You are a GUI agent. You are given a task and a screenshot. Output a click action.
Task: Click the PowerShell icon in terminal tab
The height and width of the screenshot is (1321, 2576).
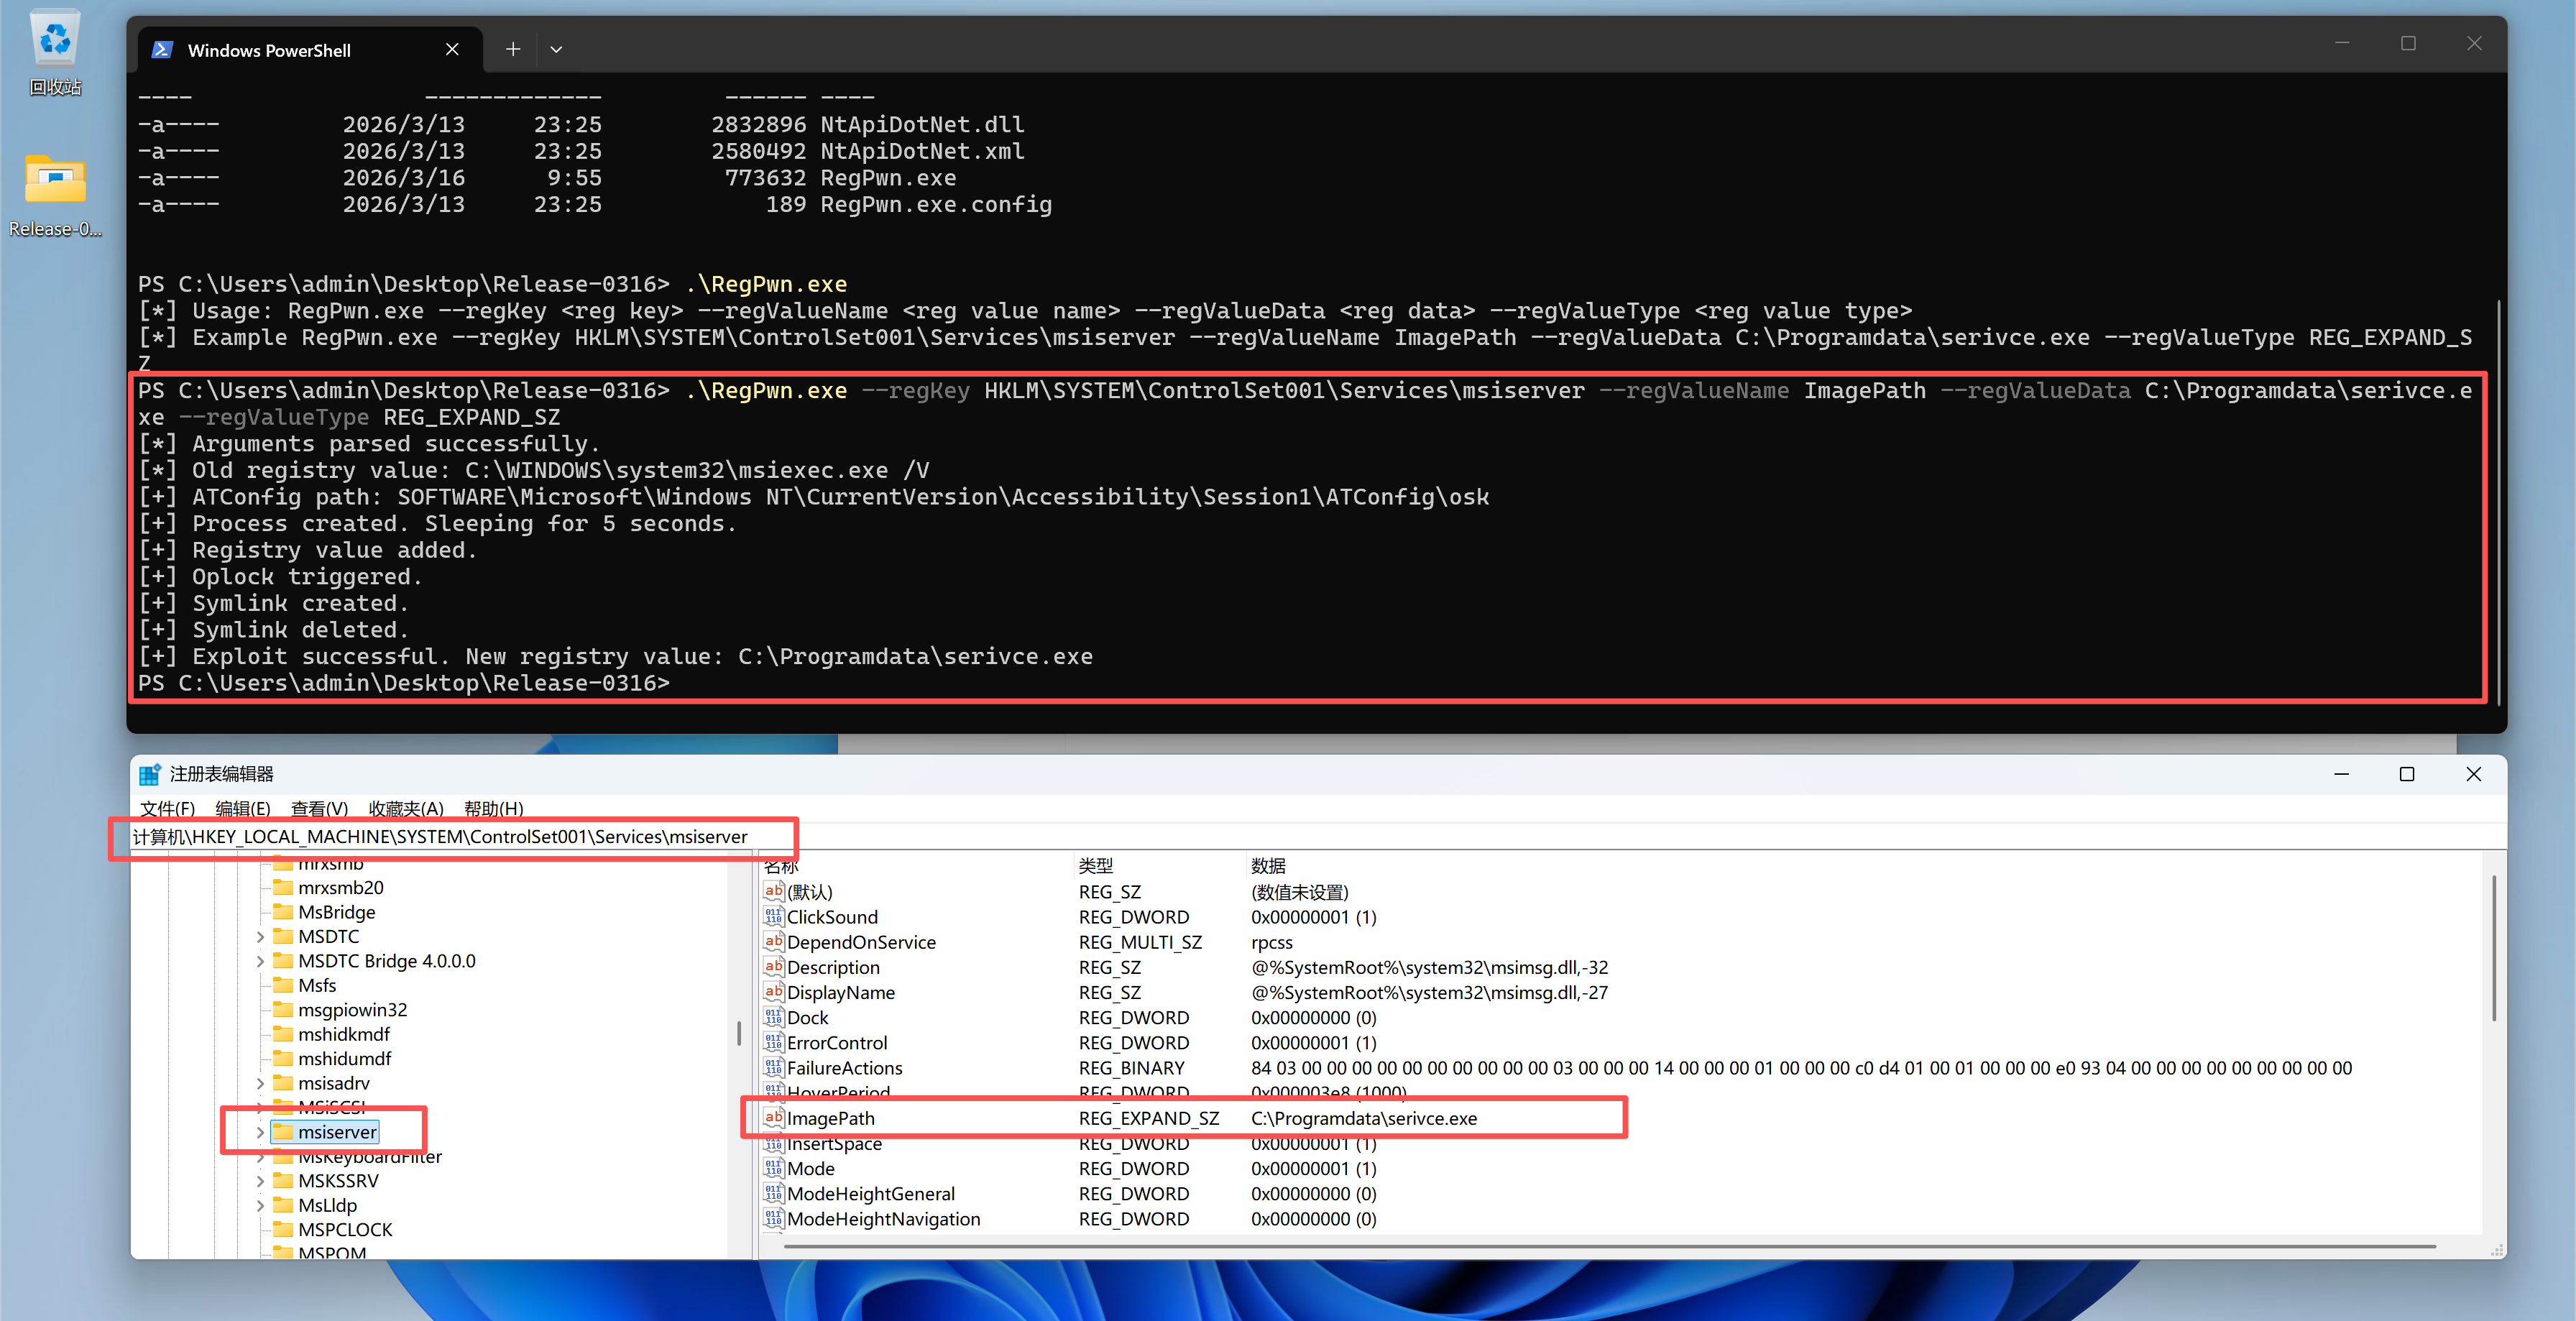(163, 50)
